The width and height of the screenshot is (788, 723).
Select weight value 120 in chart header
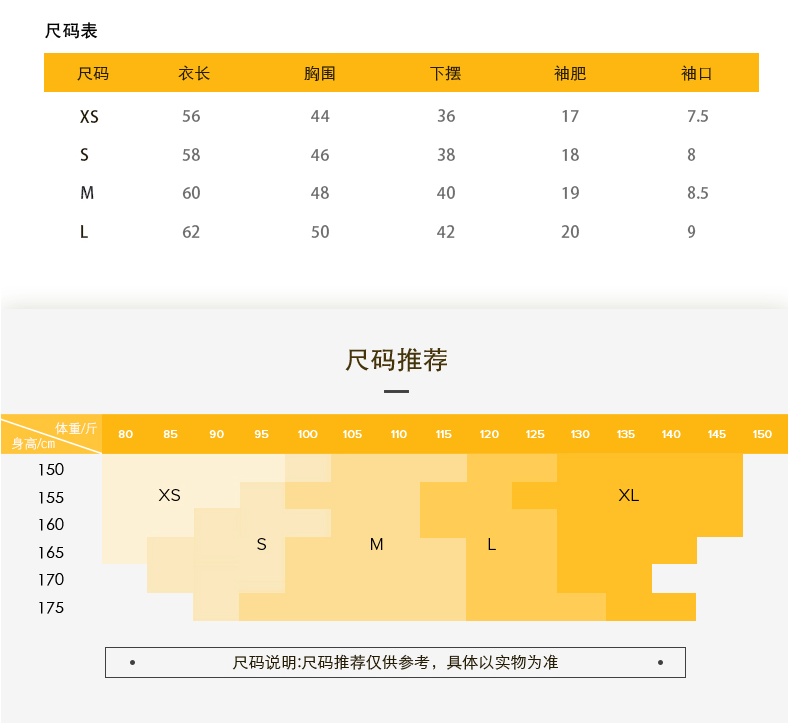click(x=489, y=434)
